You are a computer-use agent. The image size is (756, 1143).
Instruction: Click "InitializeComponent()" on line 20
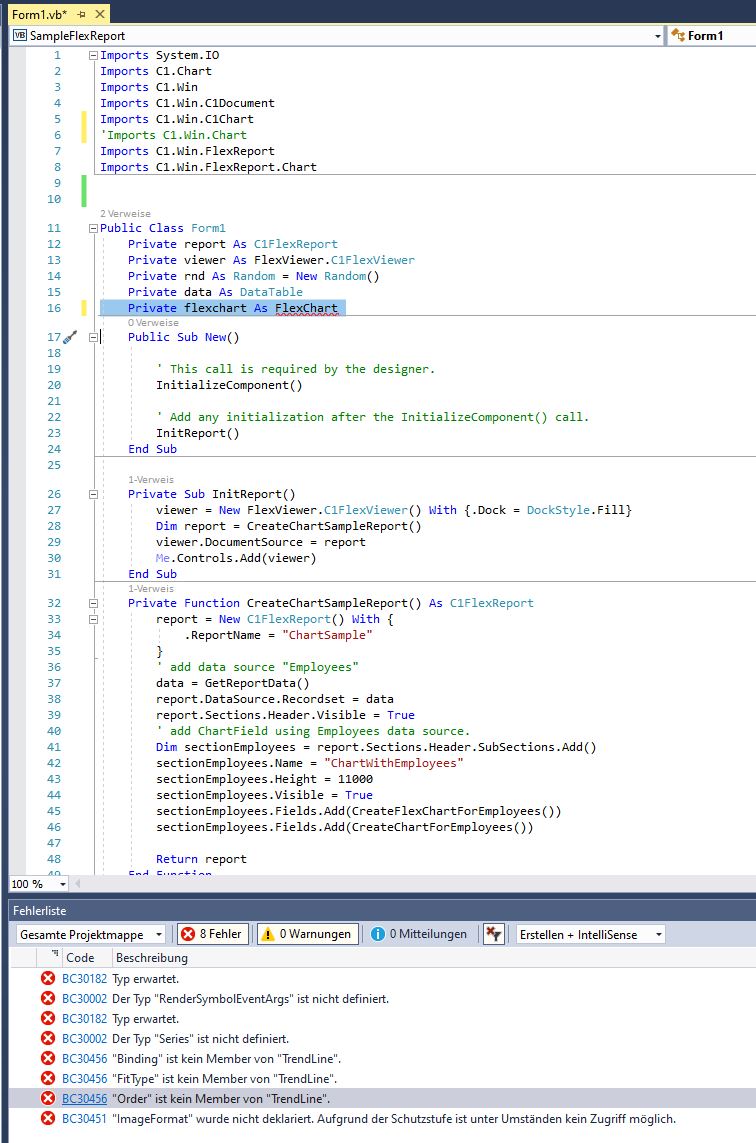pyautogui.click(x=229, y=385)
